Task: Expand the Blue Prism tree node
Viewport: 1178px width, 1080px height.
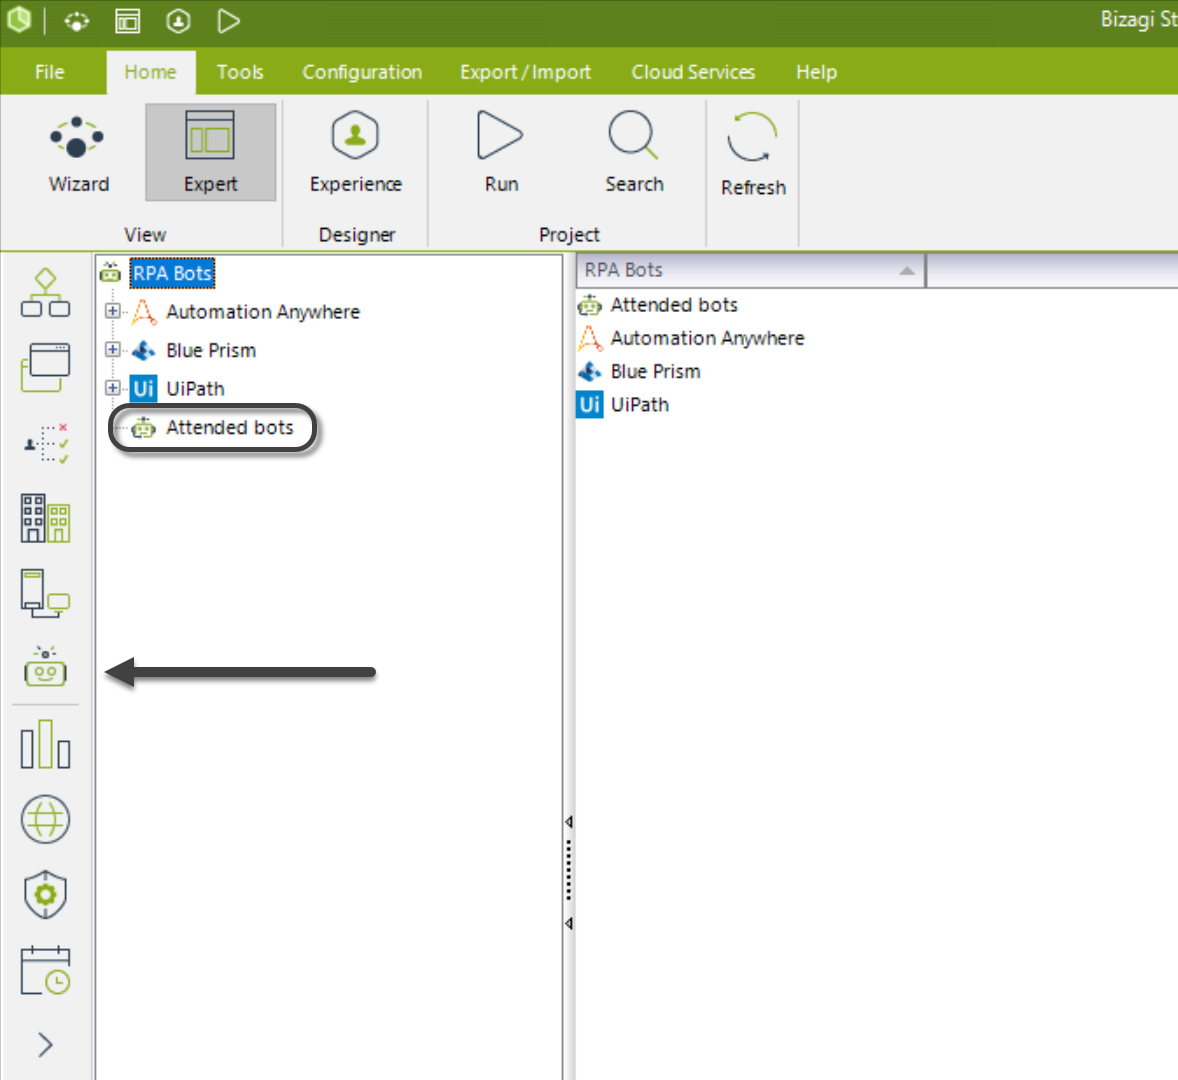Action: [113, 349]
